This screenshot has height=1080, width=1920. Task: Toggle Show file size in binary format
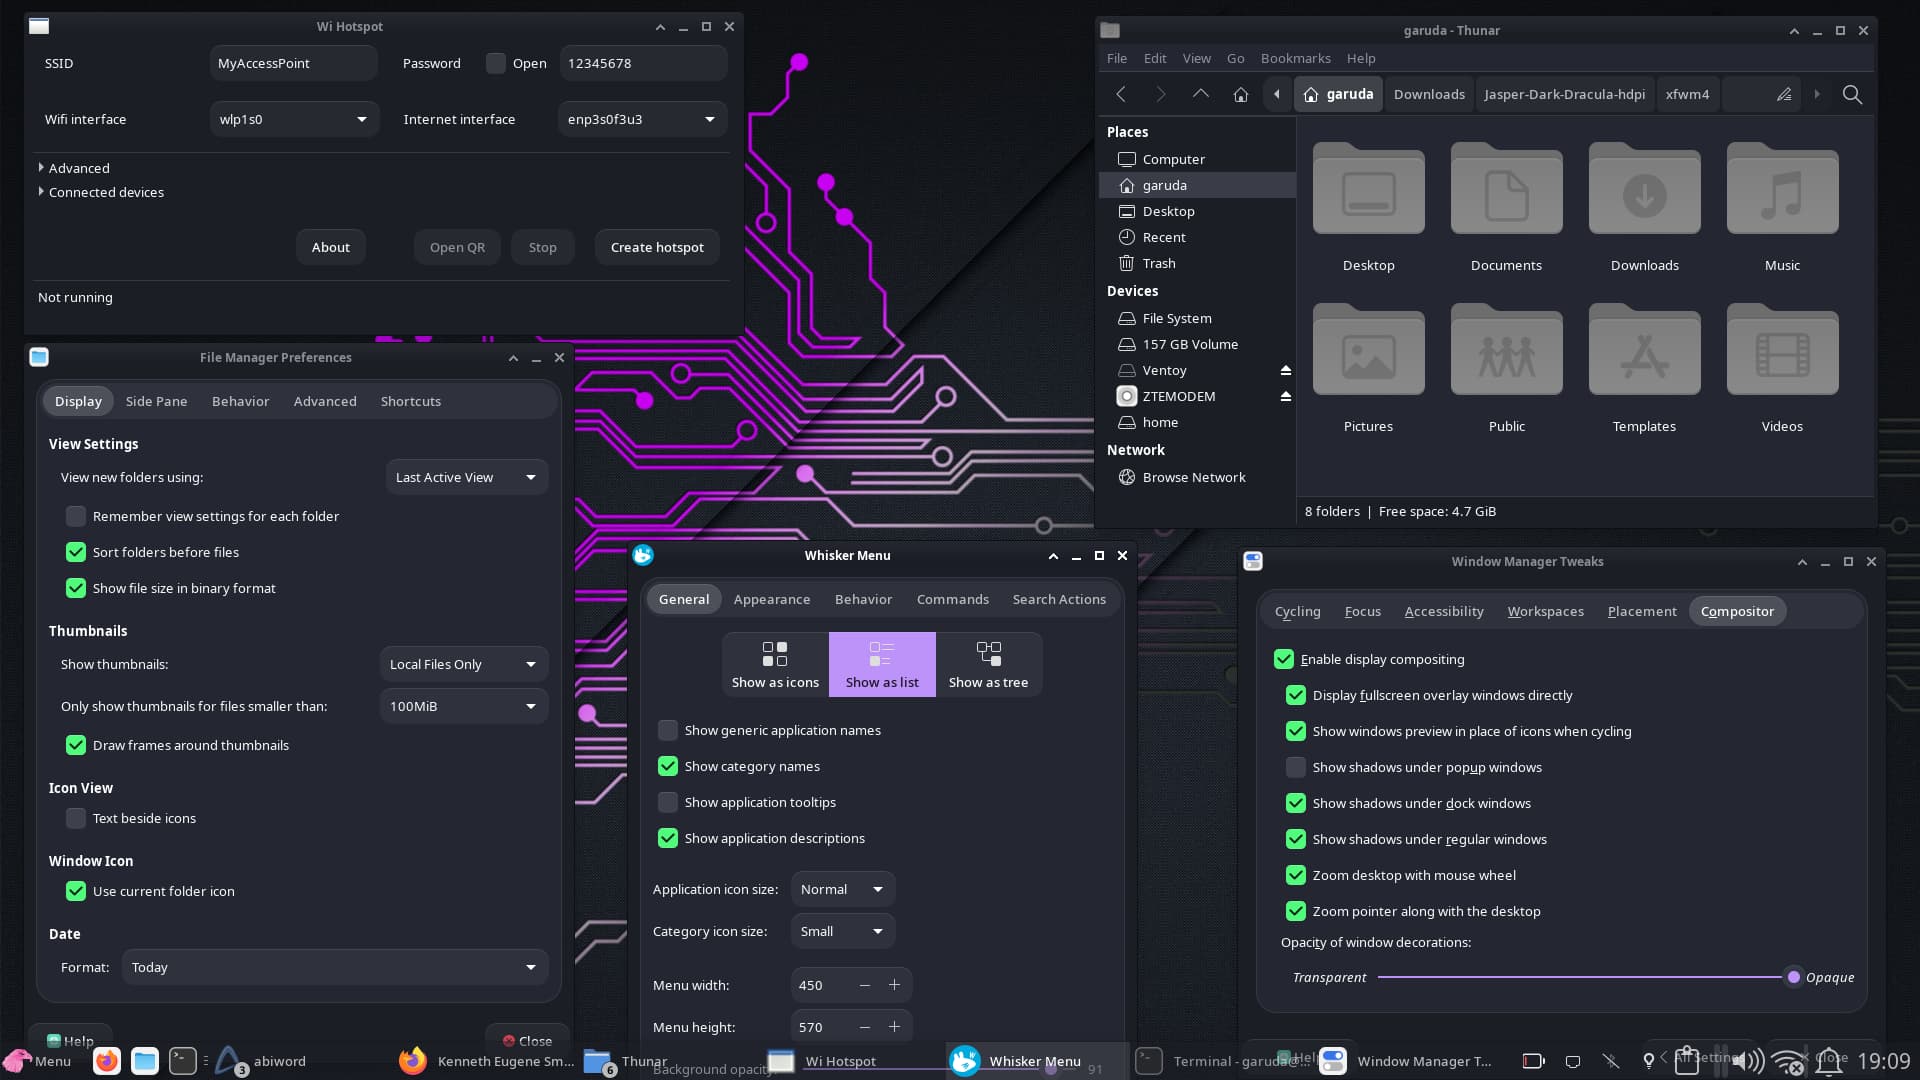pyautogui.click(x=76, y=588)
